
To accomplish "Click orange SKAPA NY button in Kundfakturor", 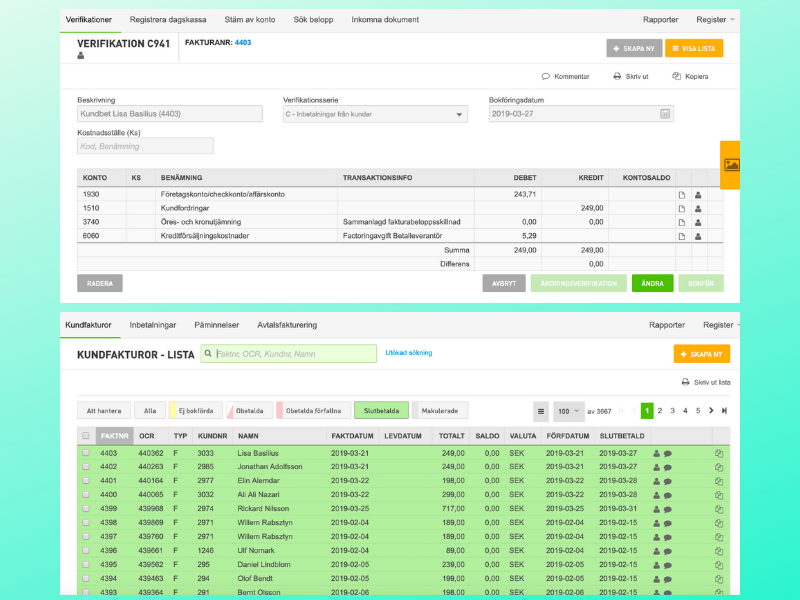I will pos(702,354).
